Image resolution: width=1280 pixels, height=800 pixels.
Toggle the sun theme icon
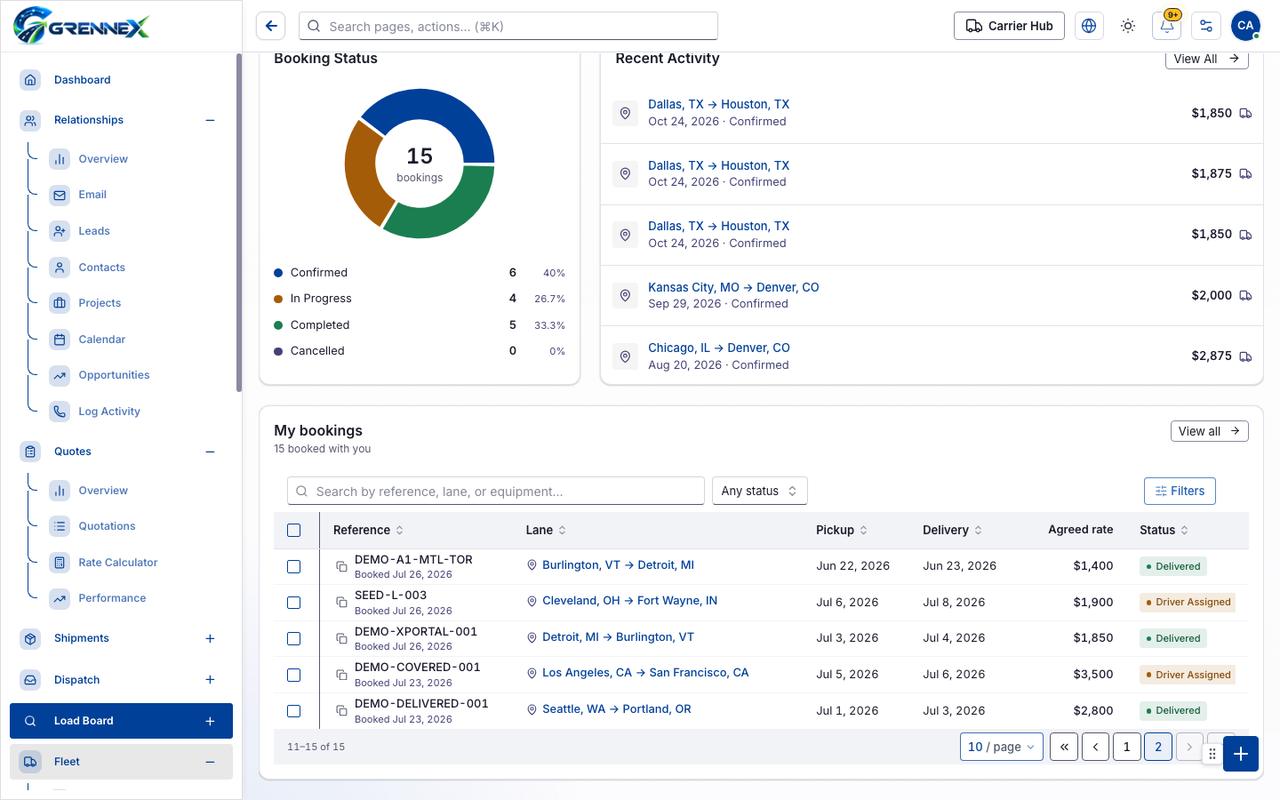point(1128,26)
